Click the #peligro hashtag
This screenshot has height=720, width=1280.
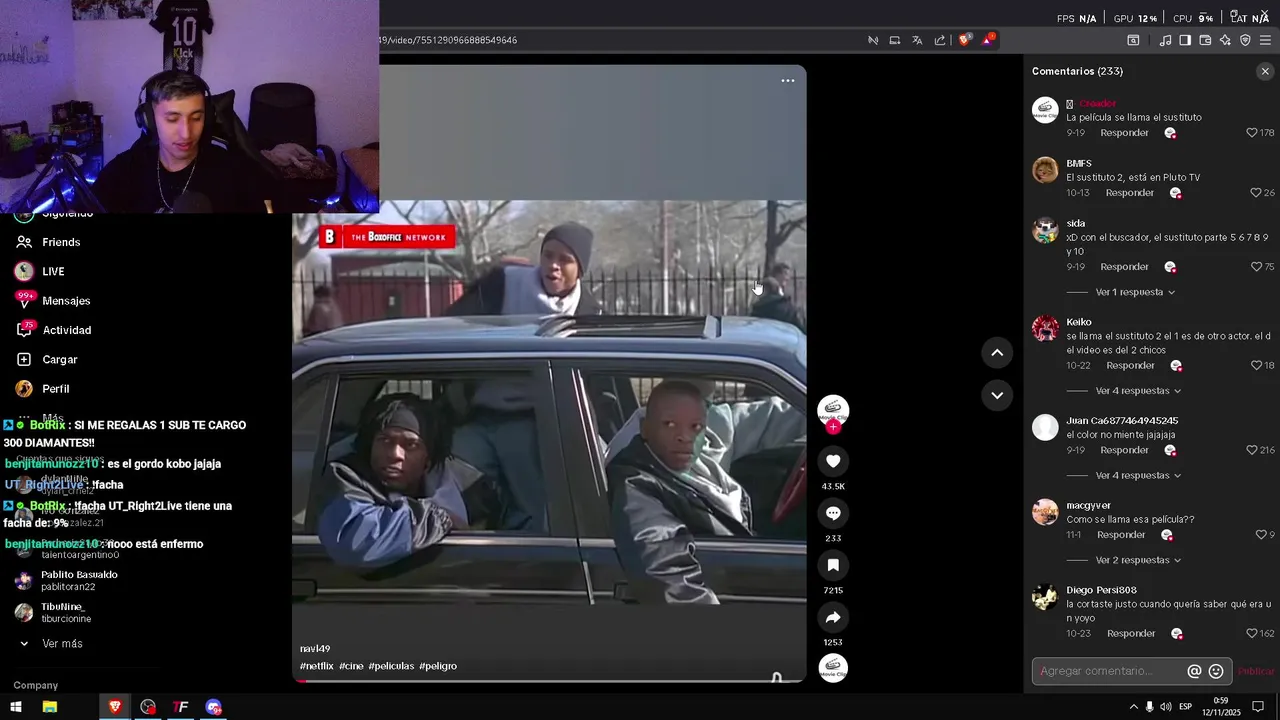click(438, 666)
